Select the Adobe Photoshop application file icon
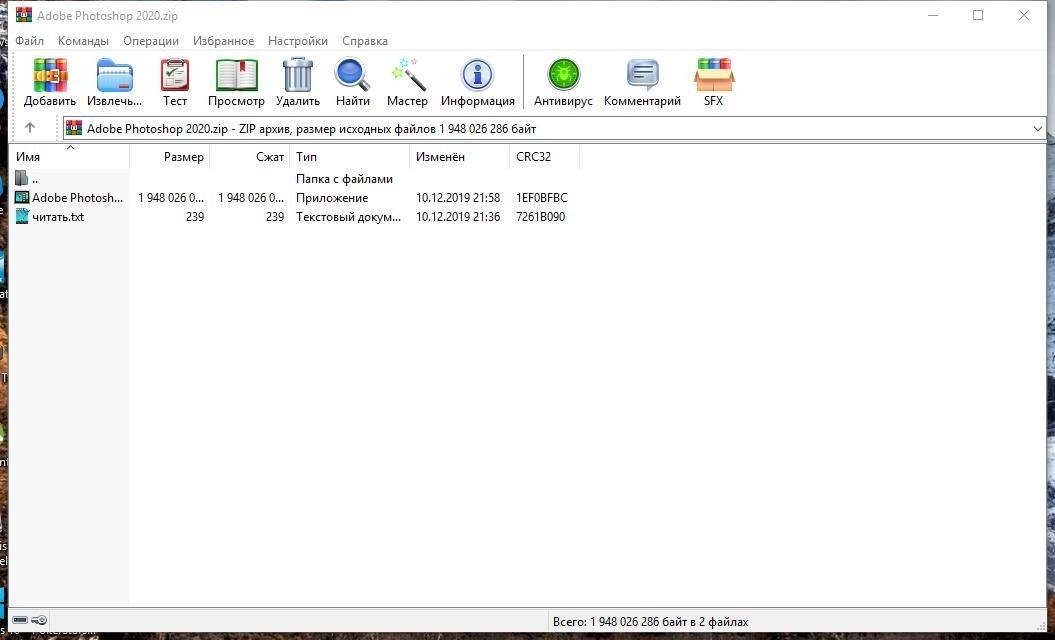Viewport: 1055px width, 640px height. click(22, 197)
